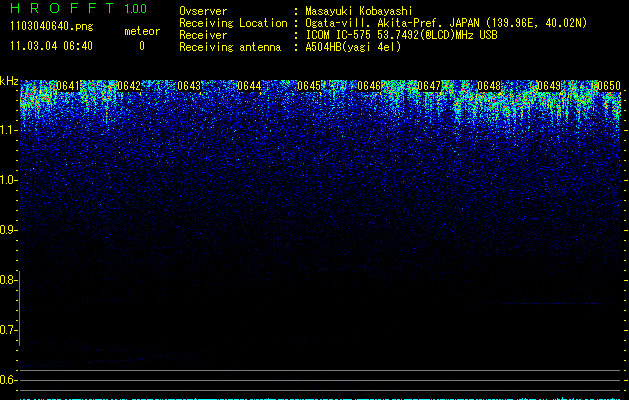Click the 0644 time marker

(x=249, y=86)
